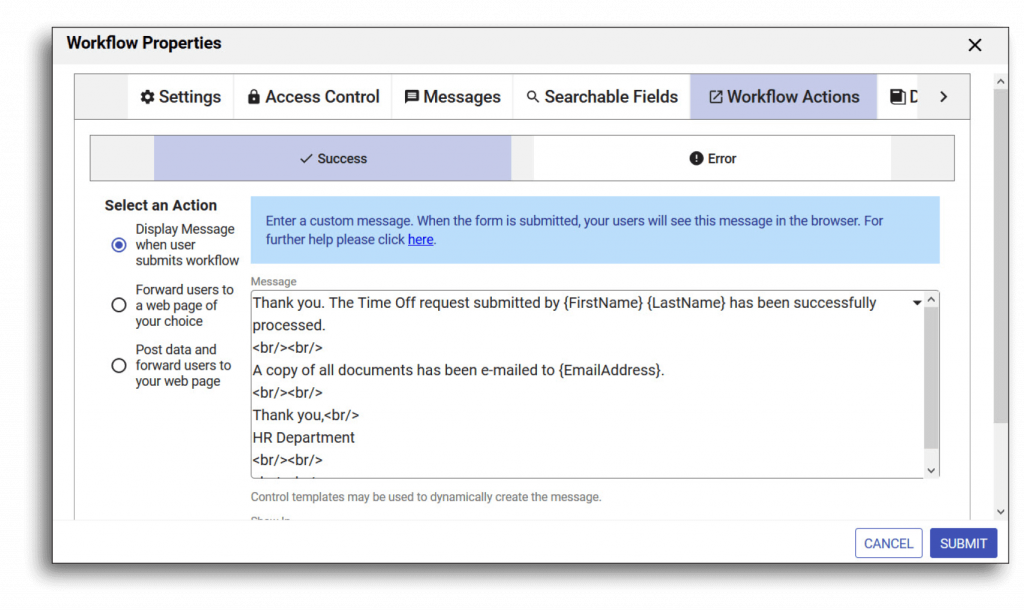Image resolution: width=1024 pixels, height=610 pixels.
Task: Select Display Message when user submits workflow
Action: pyautogui.click(x=118, y=245)
